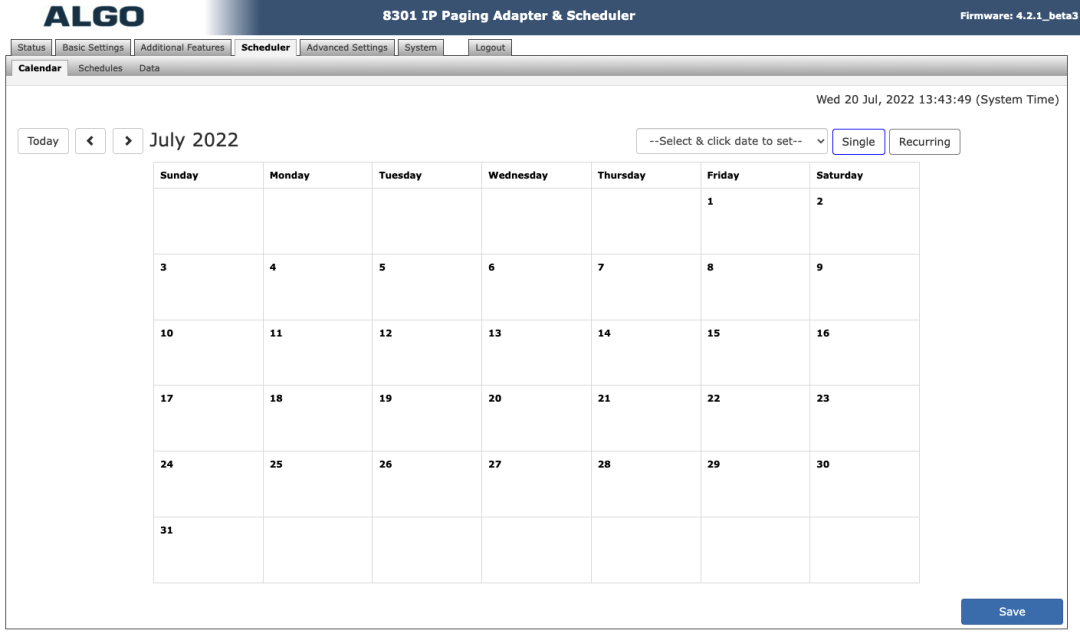Click the Logout tab
Screen dimensions: 1080x637
click(490, 48)
